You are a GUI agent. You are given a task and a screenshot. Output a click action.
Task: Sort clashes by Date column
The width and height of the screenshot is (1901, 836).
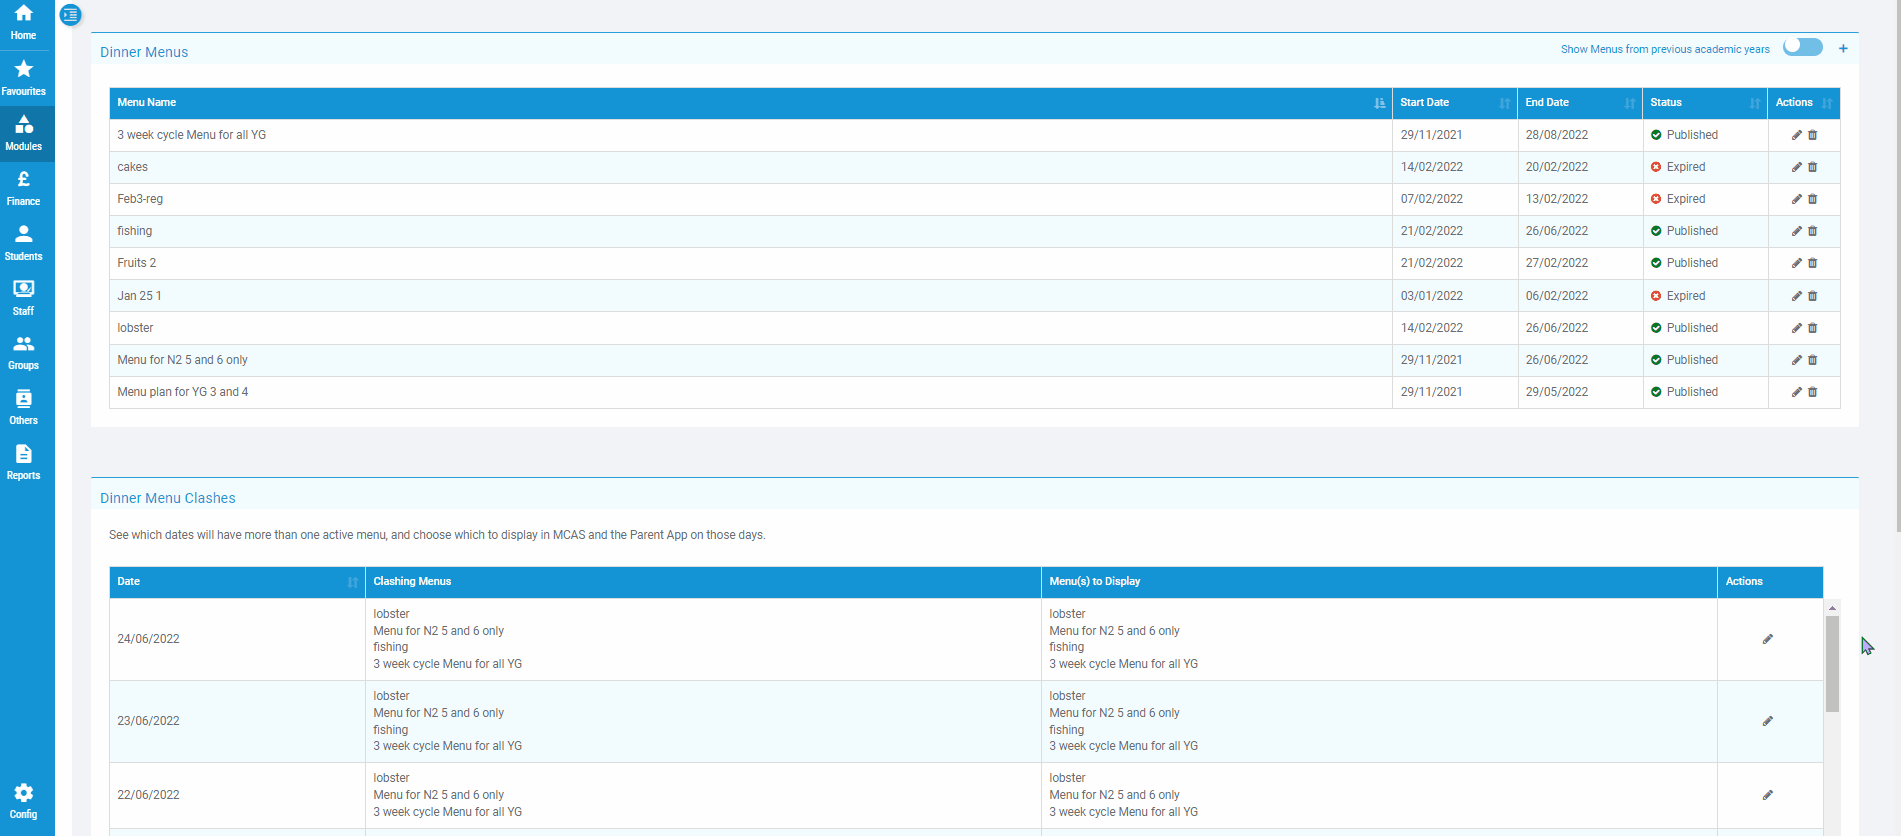point(352,582)
